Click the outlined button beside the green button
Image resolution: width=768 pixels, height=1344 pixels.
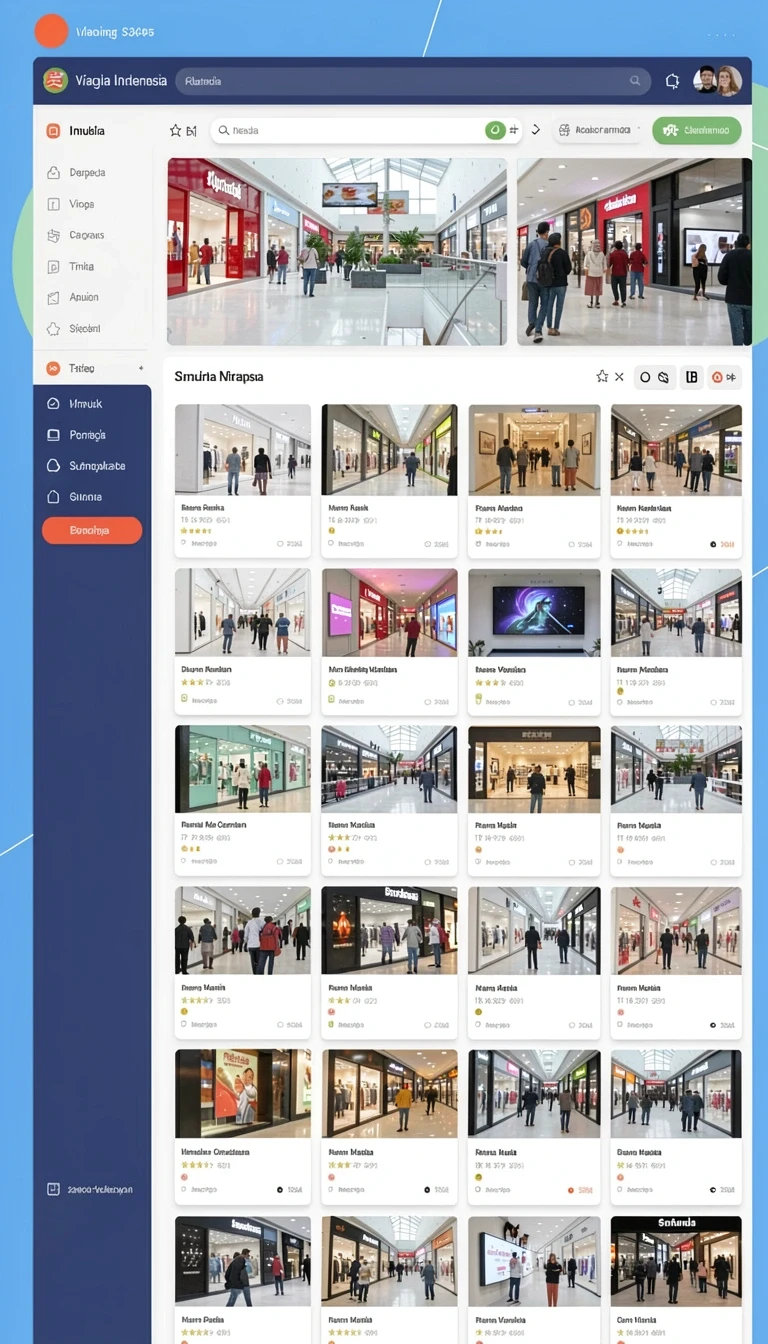coord(597,130)
